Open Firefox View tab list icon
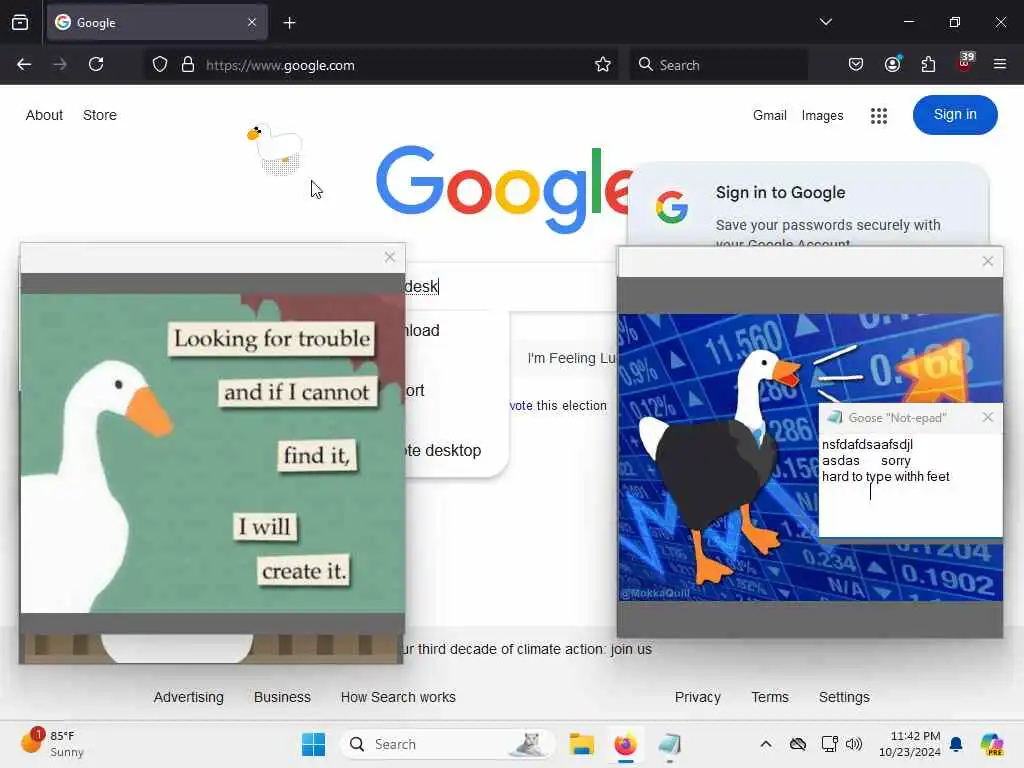 20,22
